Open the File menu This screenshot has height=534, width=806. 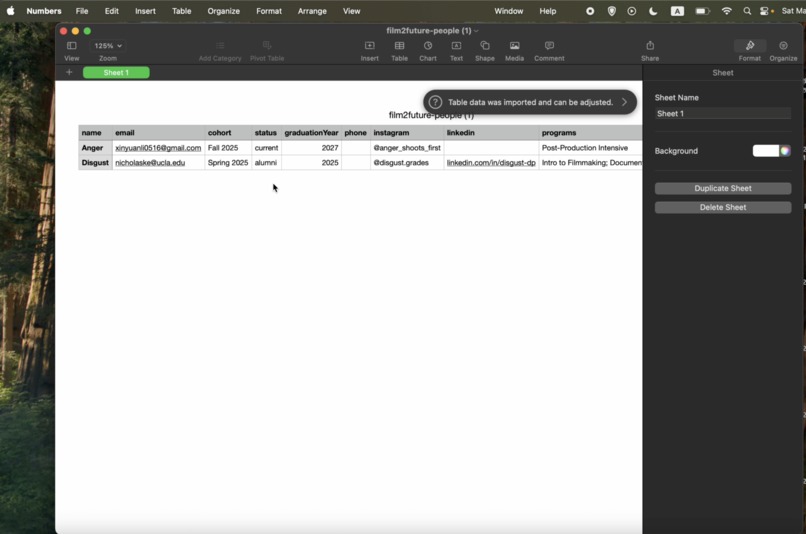click(x=82, y=11)
